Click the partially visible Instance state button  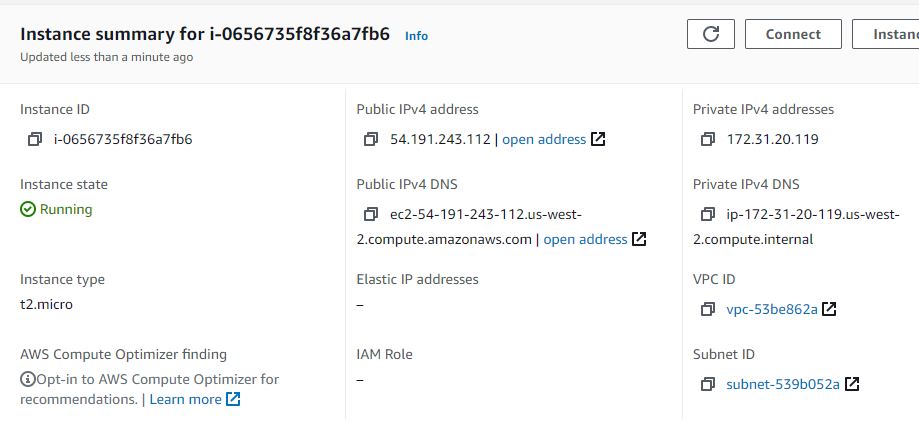point(886,34)
